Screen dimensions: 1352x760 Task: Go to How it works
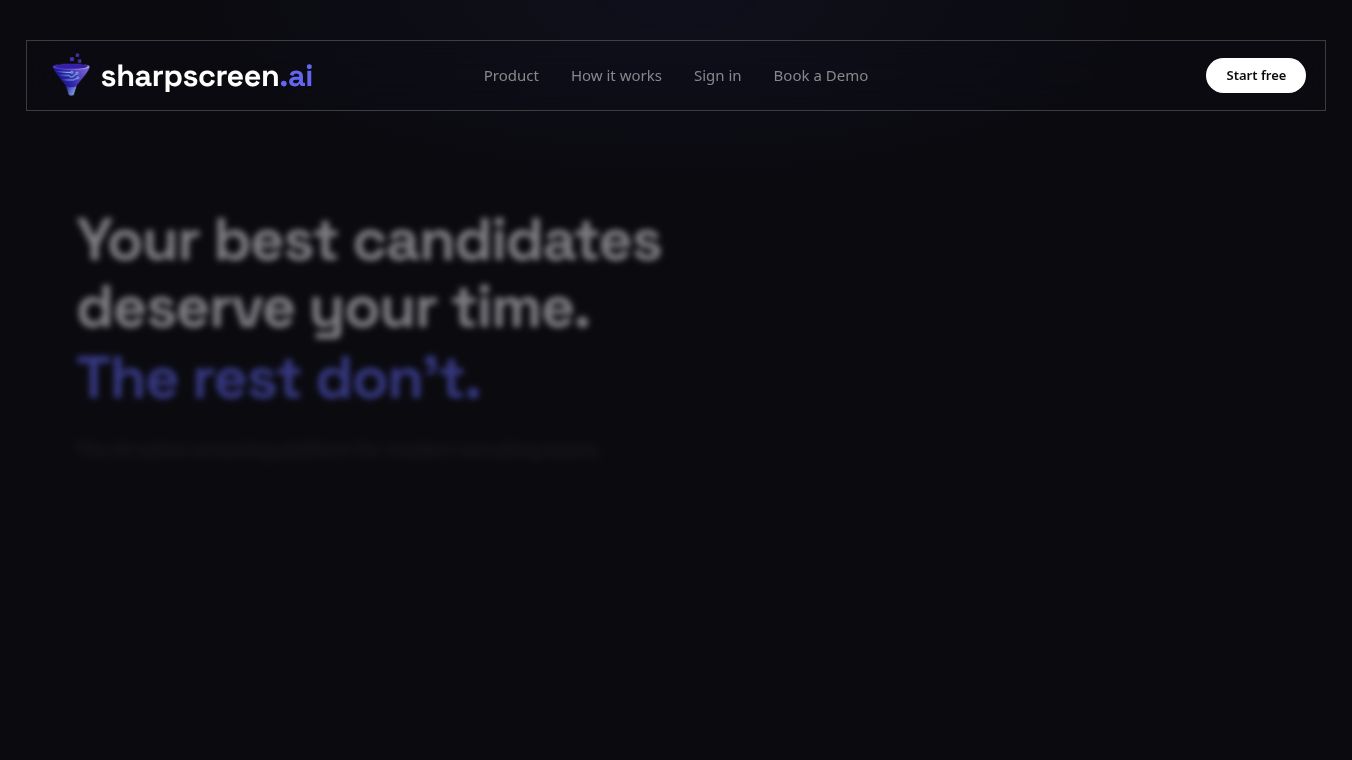coord(616,76)
